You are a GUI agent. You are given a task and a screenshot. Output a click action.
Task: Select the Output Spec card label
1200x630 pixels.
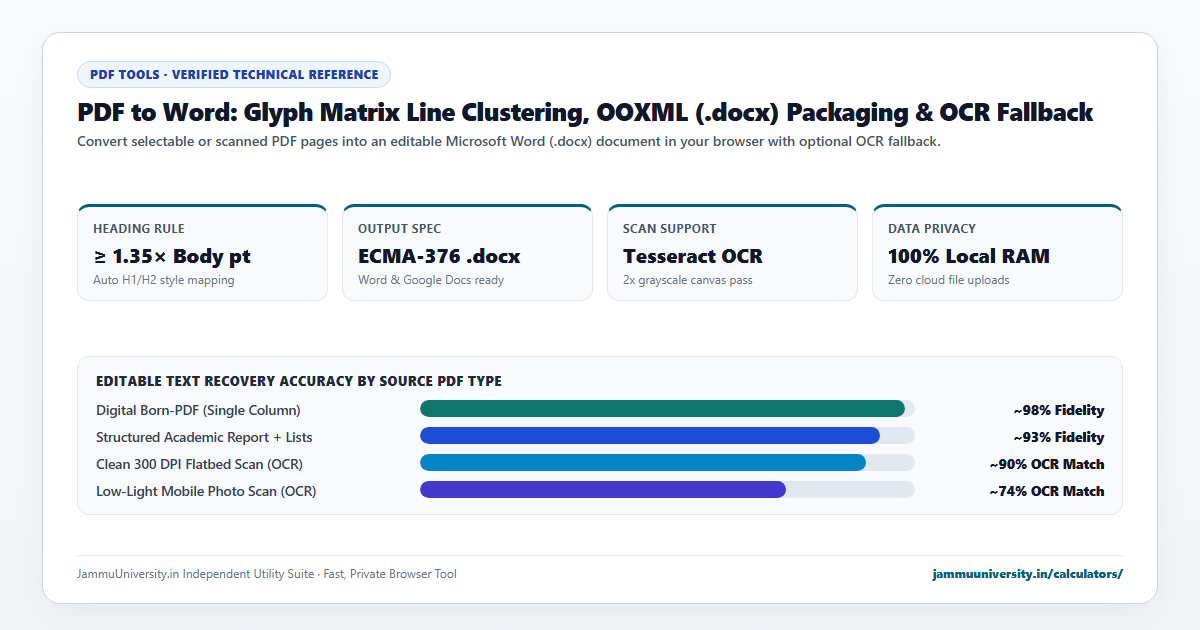coord(400,229)
